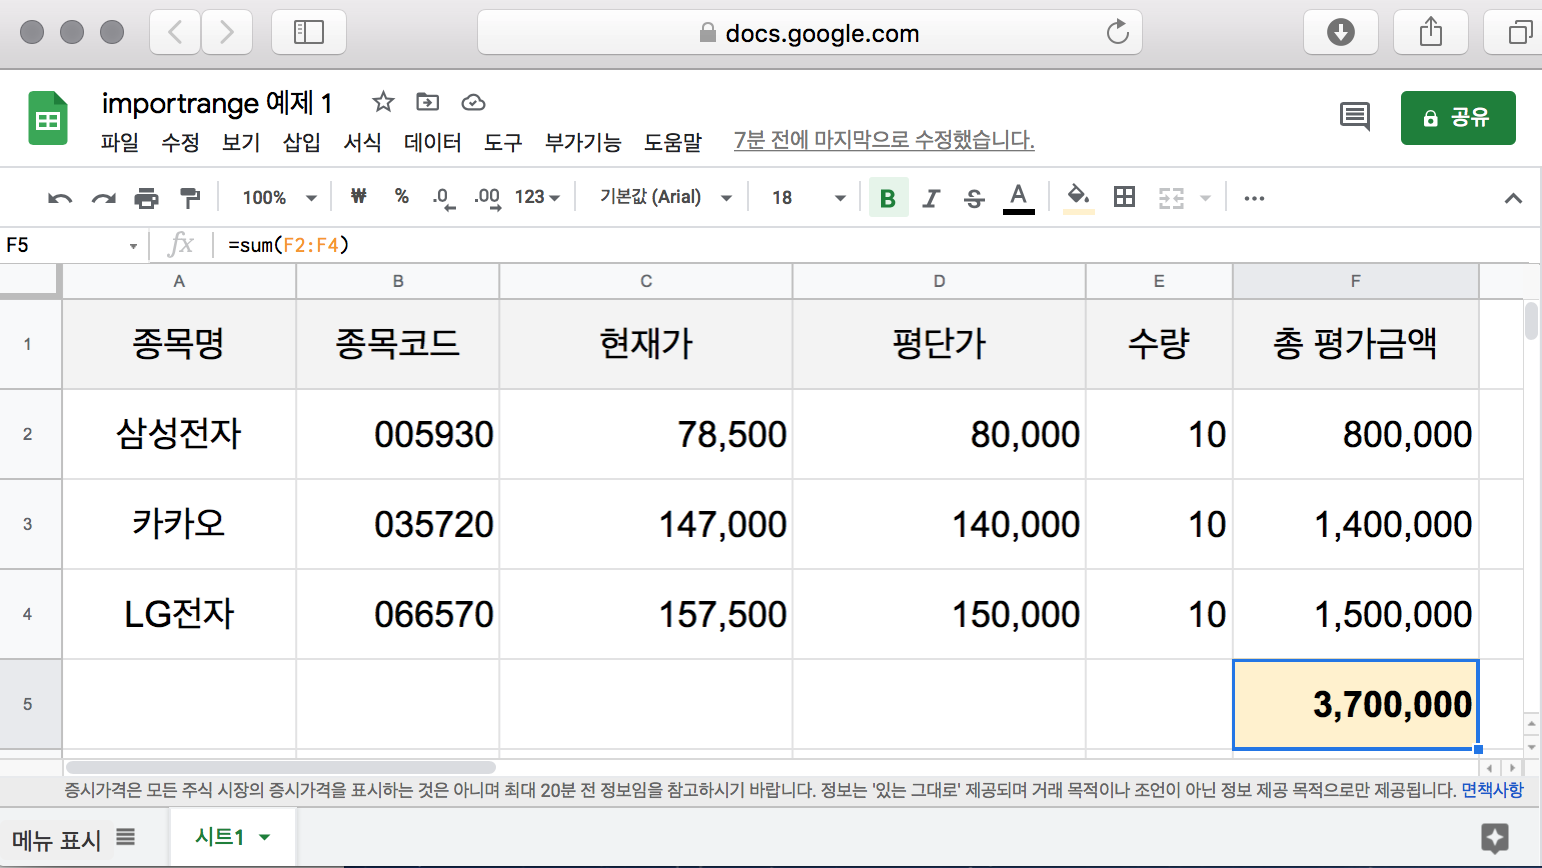This screenshot has width=1542, height=868.
Task: Open the 삽입 menu
Action: pos(302,142)
